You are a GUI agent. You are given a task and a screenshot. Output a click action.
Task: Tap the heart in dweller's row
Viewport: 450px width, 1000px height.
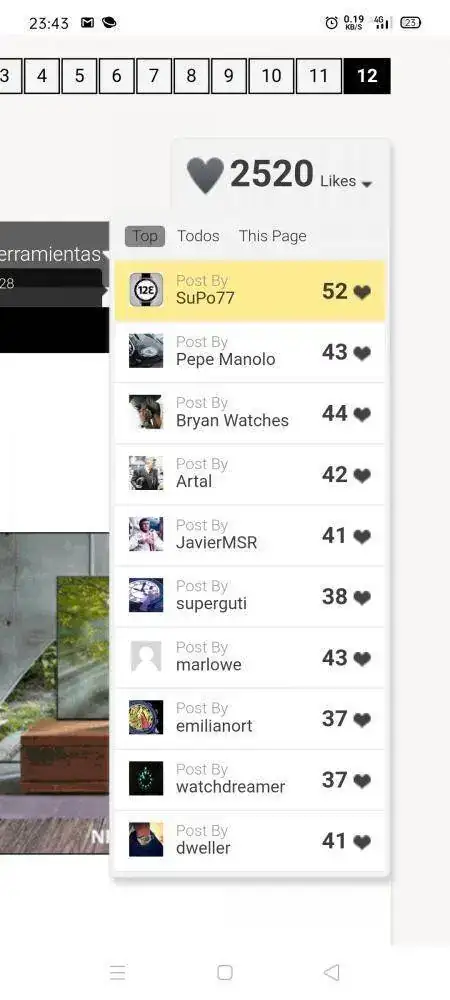click(x=363, y=842)
